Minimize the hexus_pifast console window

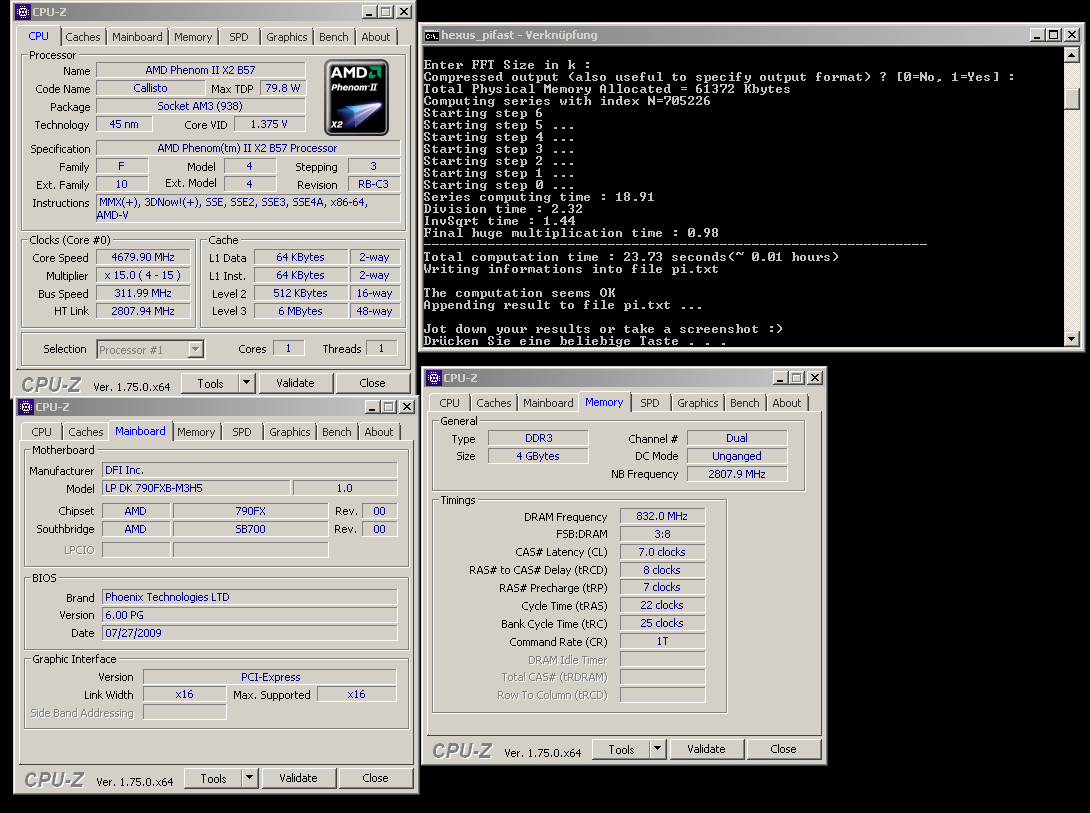tap(1037, 35)
